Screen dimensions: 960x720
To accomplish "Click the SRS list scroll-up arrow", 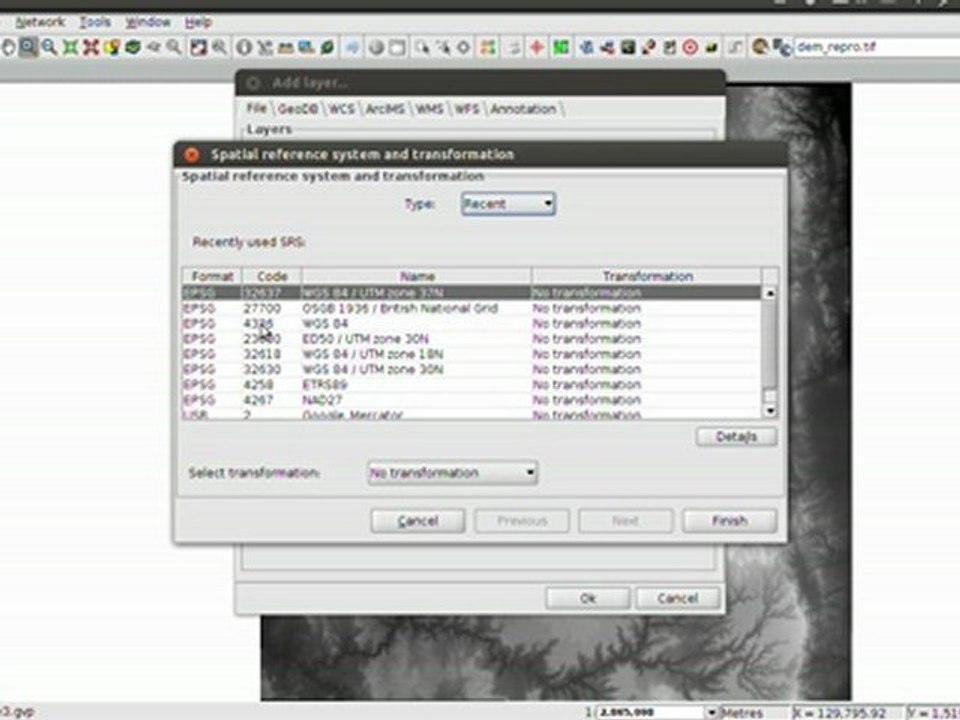I will coord(770,293).
